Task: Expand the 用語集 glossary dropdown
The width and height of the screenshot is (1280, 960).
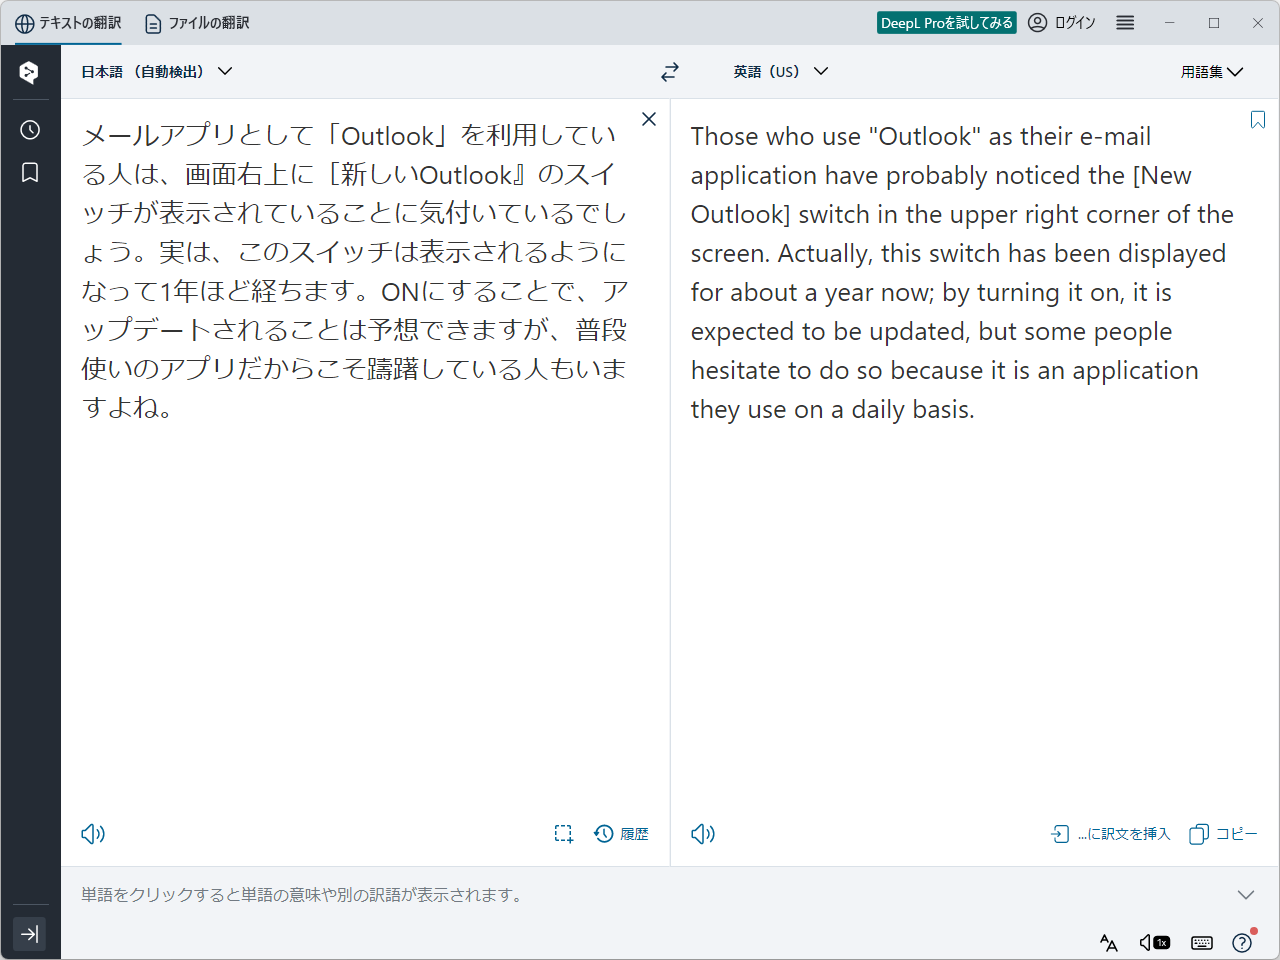Action: click(1212, 71)
